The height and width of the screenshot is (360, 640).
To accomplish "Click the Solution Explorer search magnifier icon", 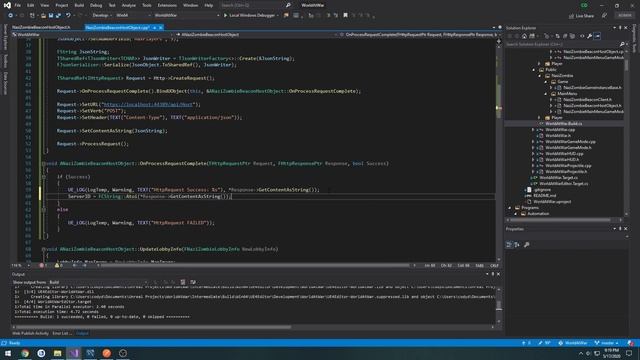I will 622,44.
